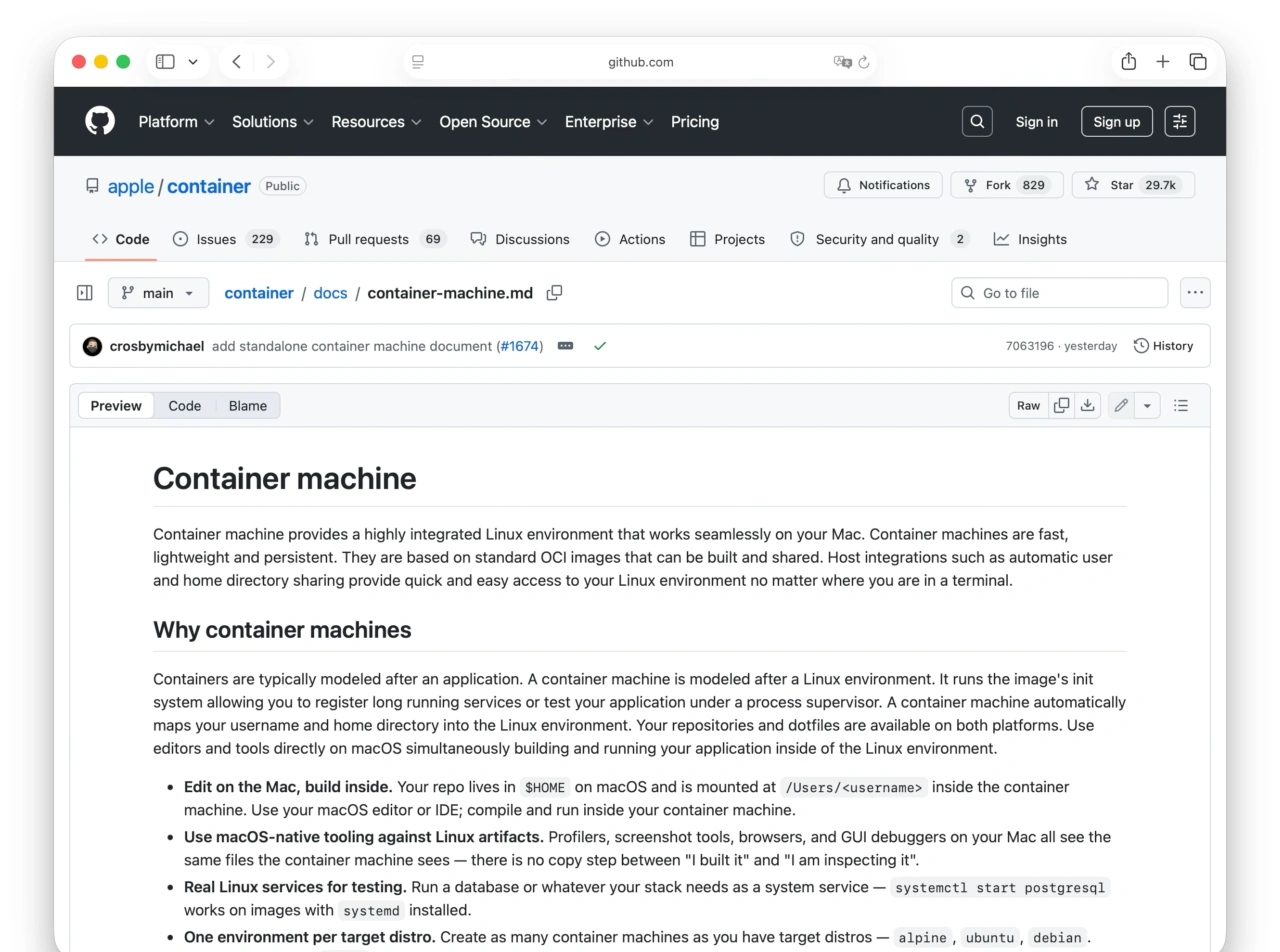Go back with Safari's back arrow

tap(237, 62)
